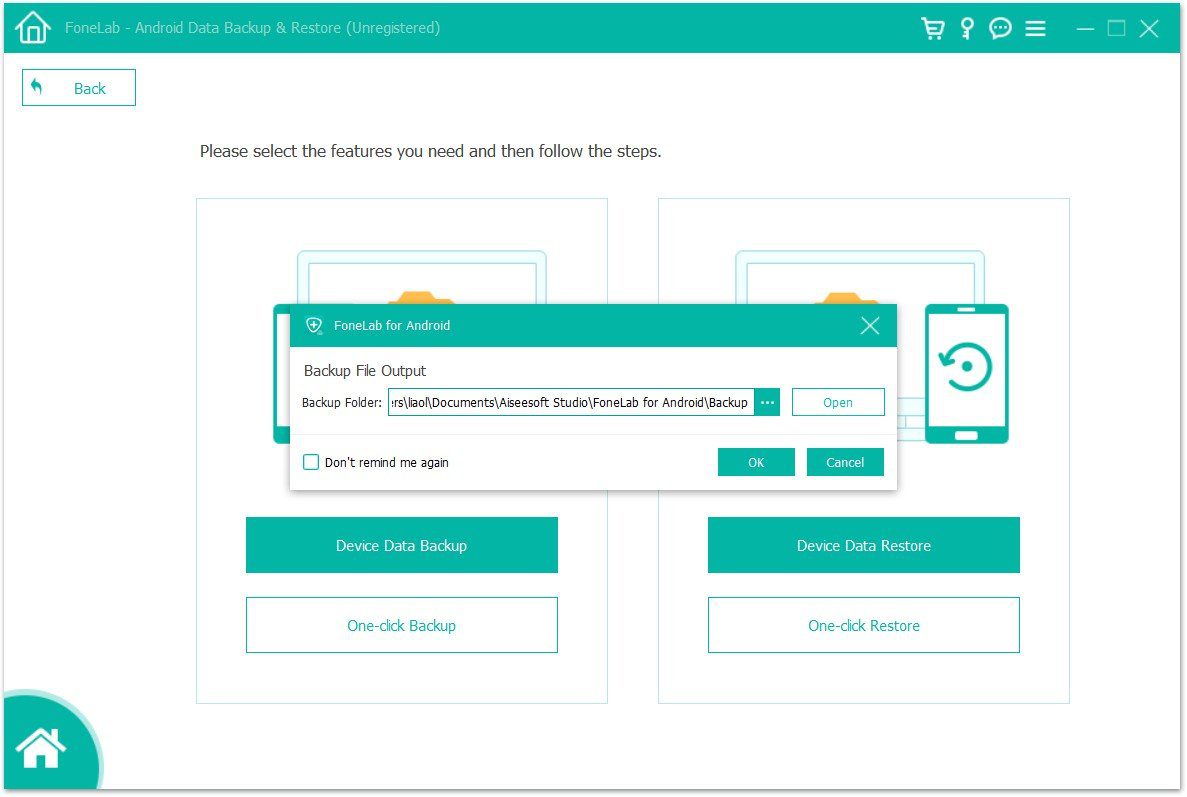Go back with the Back button

point(79,88)
